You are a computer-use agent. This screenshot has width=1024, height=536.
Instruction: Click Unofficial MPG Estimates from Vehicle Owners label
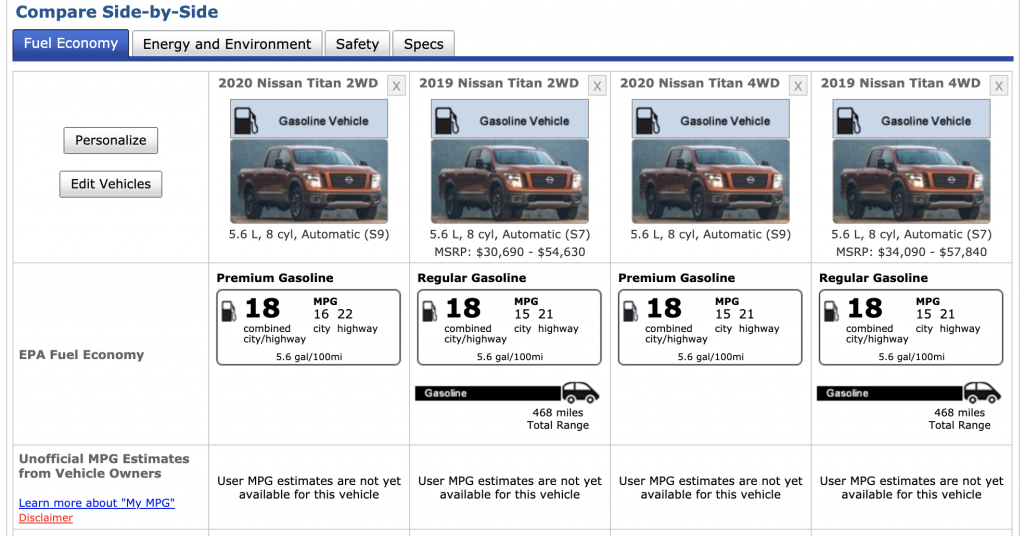pyautogui.click(x=104, y=466)
